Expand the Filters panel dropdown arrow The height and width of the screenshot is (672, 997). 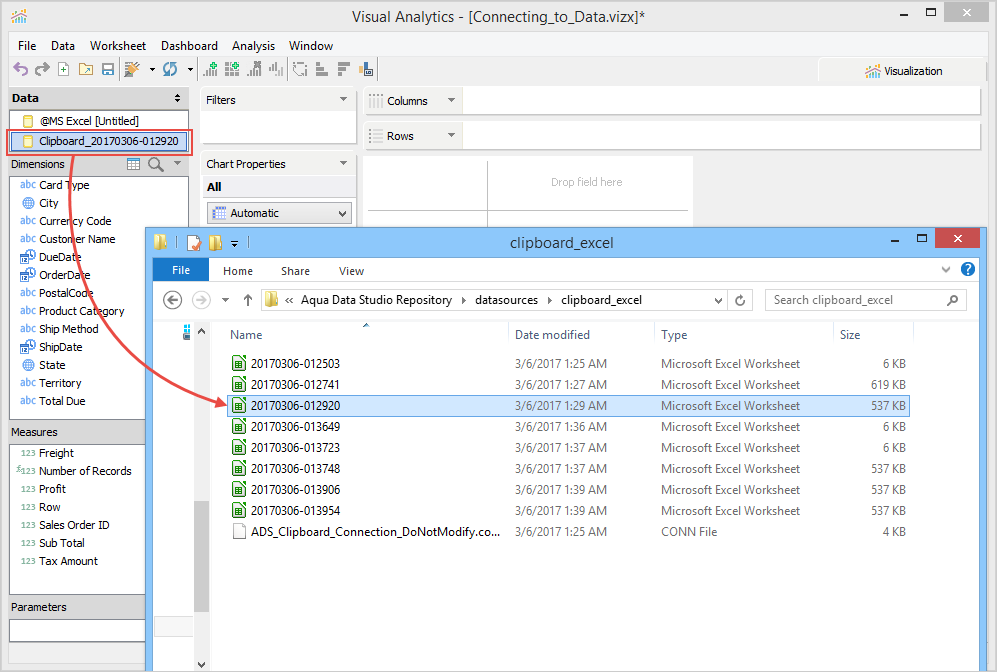coord(343,100)
